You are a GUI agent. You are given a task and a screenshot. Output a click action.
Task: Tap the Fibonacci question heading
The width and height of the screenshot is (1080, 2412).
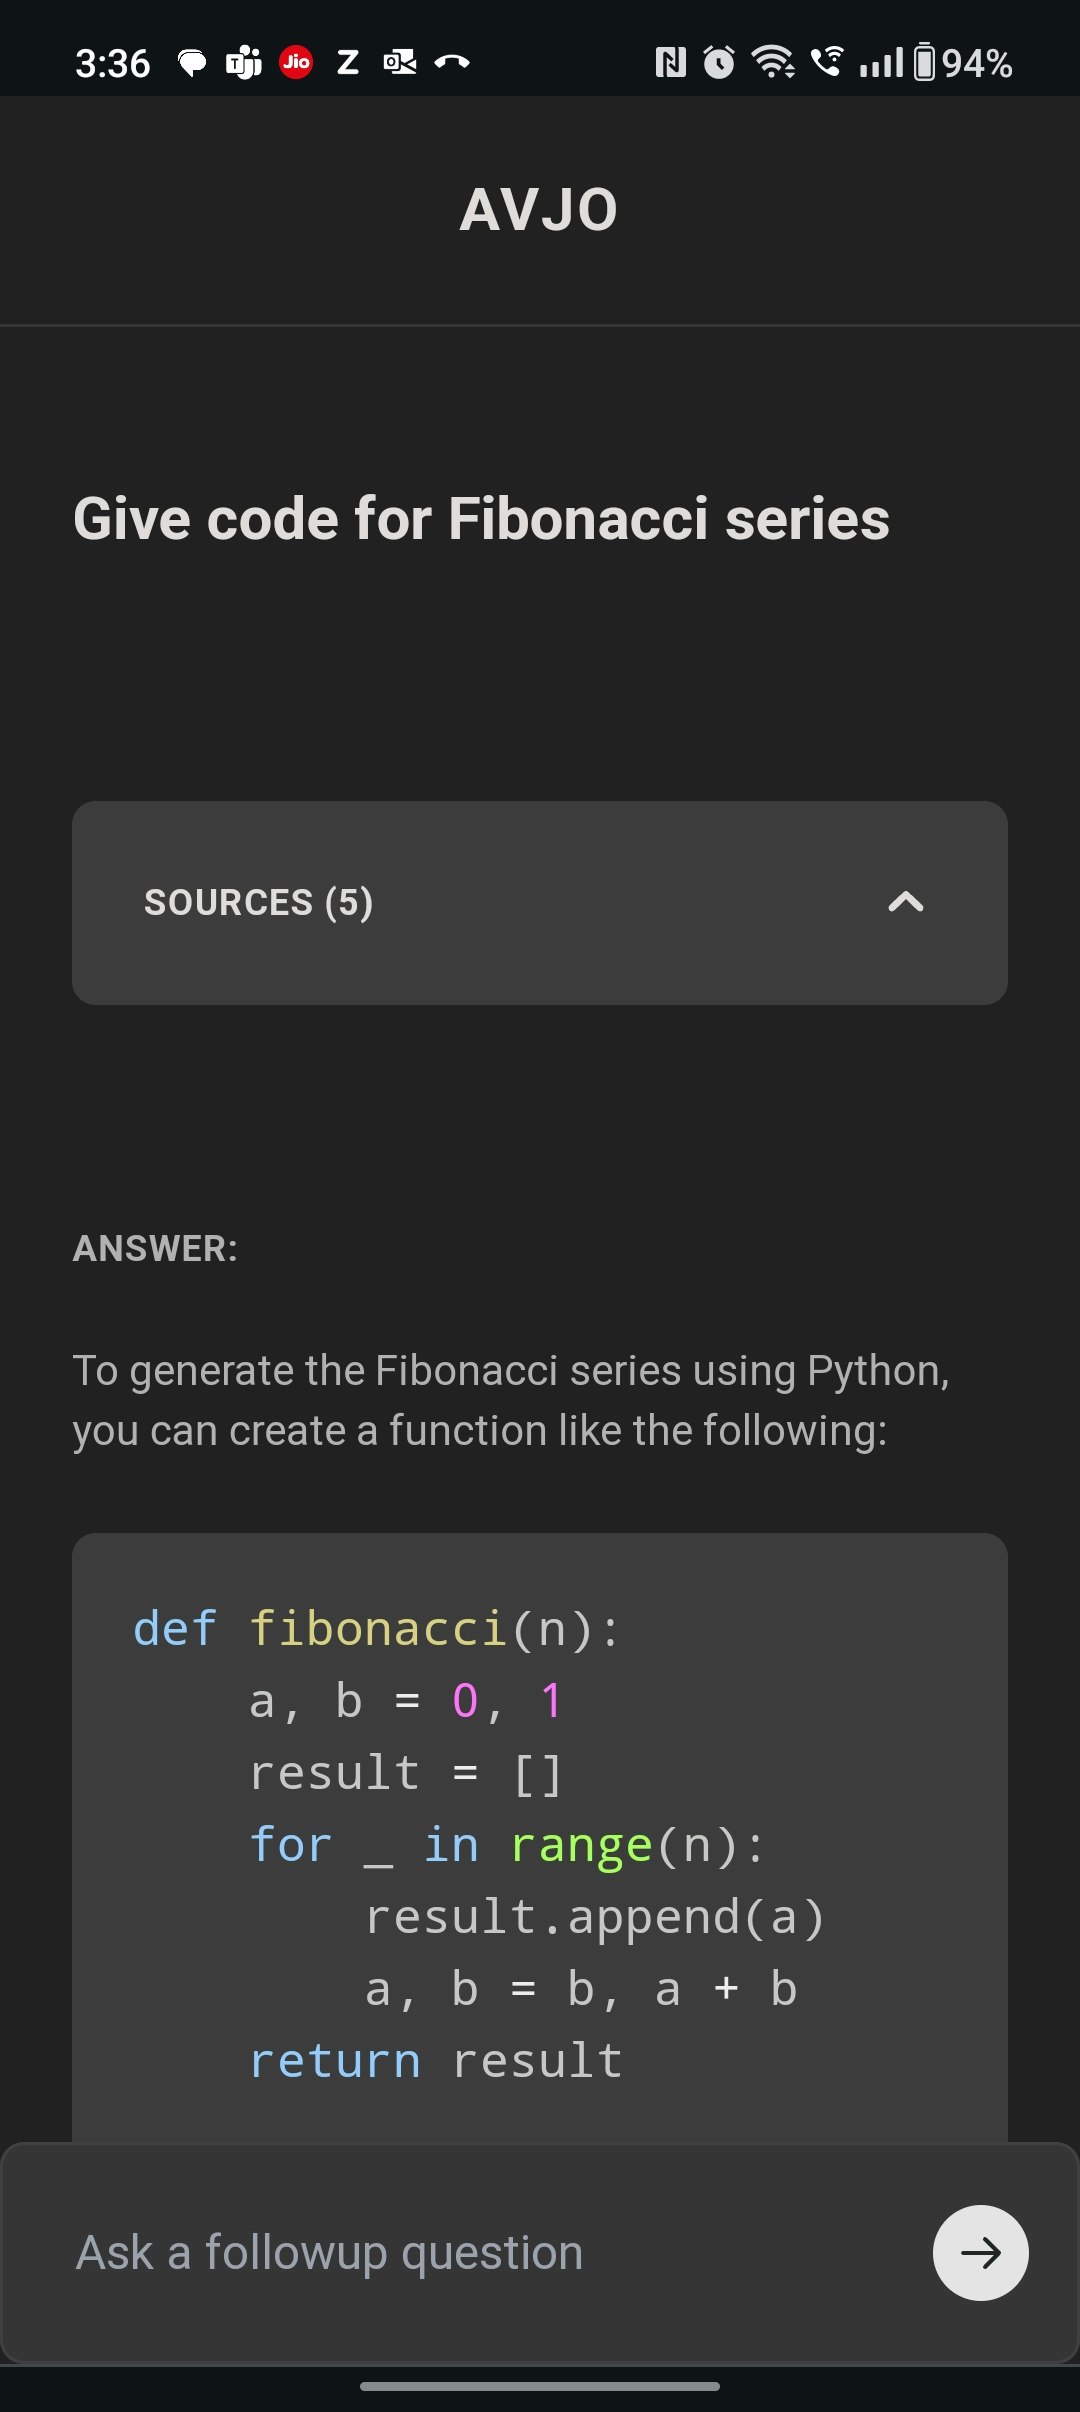(x=481, y=518)
